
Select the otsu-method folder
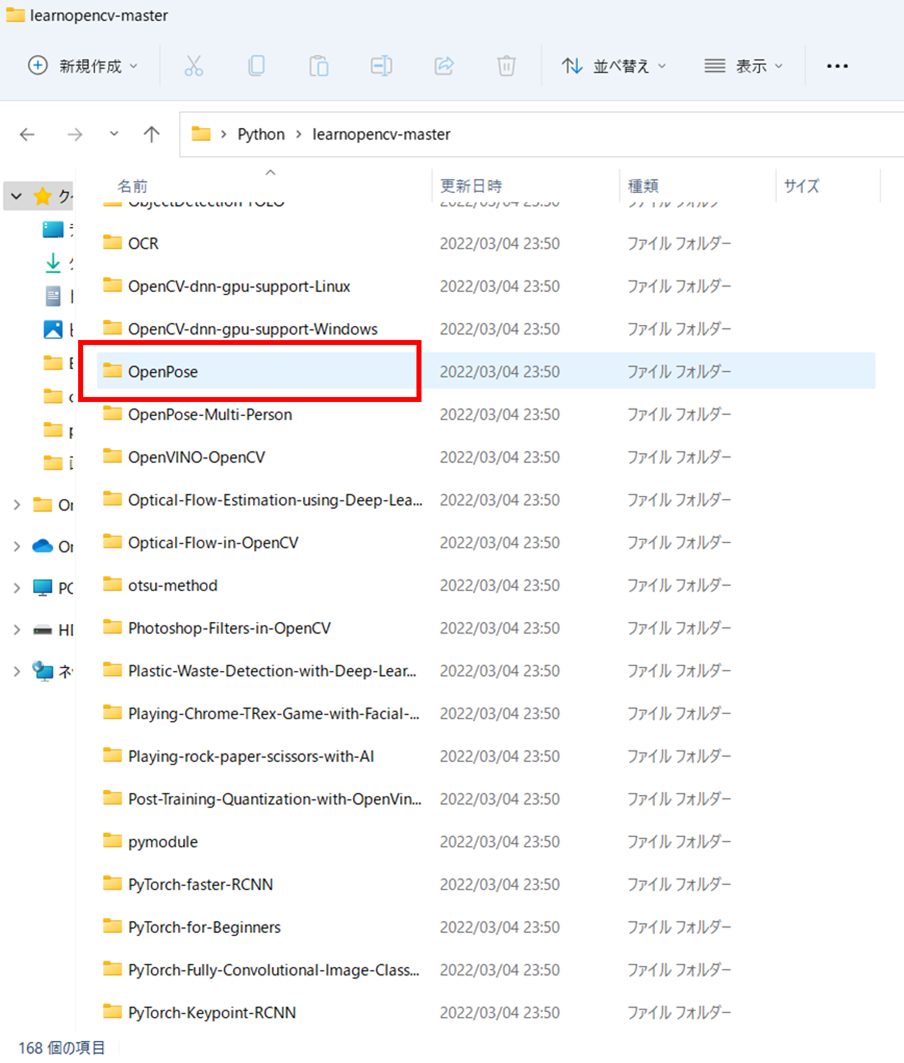172,585
